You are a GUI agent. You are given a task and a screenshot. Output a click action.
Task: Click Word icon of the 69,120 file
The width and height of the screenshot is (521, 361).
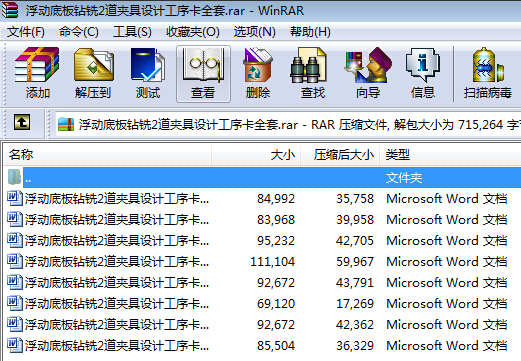pos(15,303)
